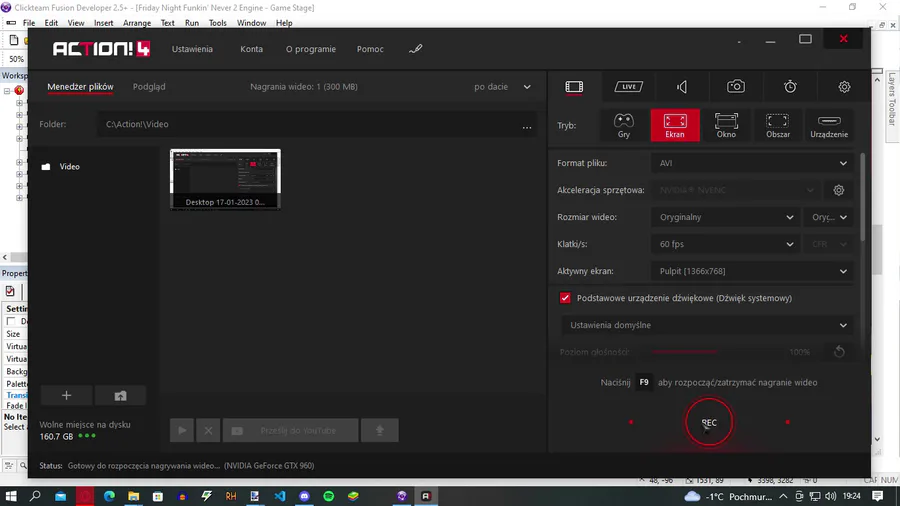Viewport: 900px width, 506px height.
Task: Open the Tools menu in Clickteam Fusion
Action: pyautogui.click(x=218, y=23)
